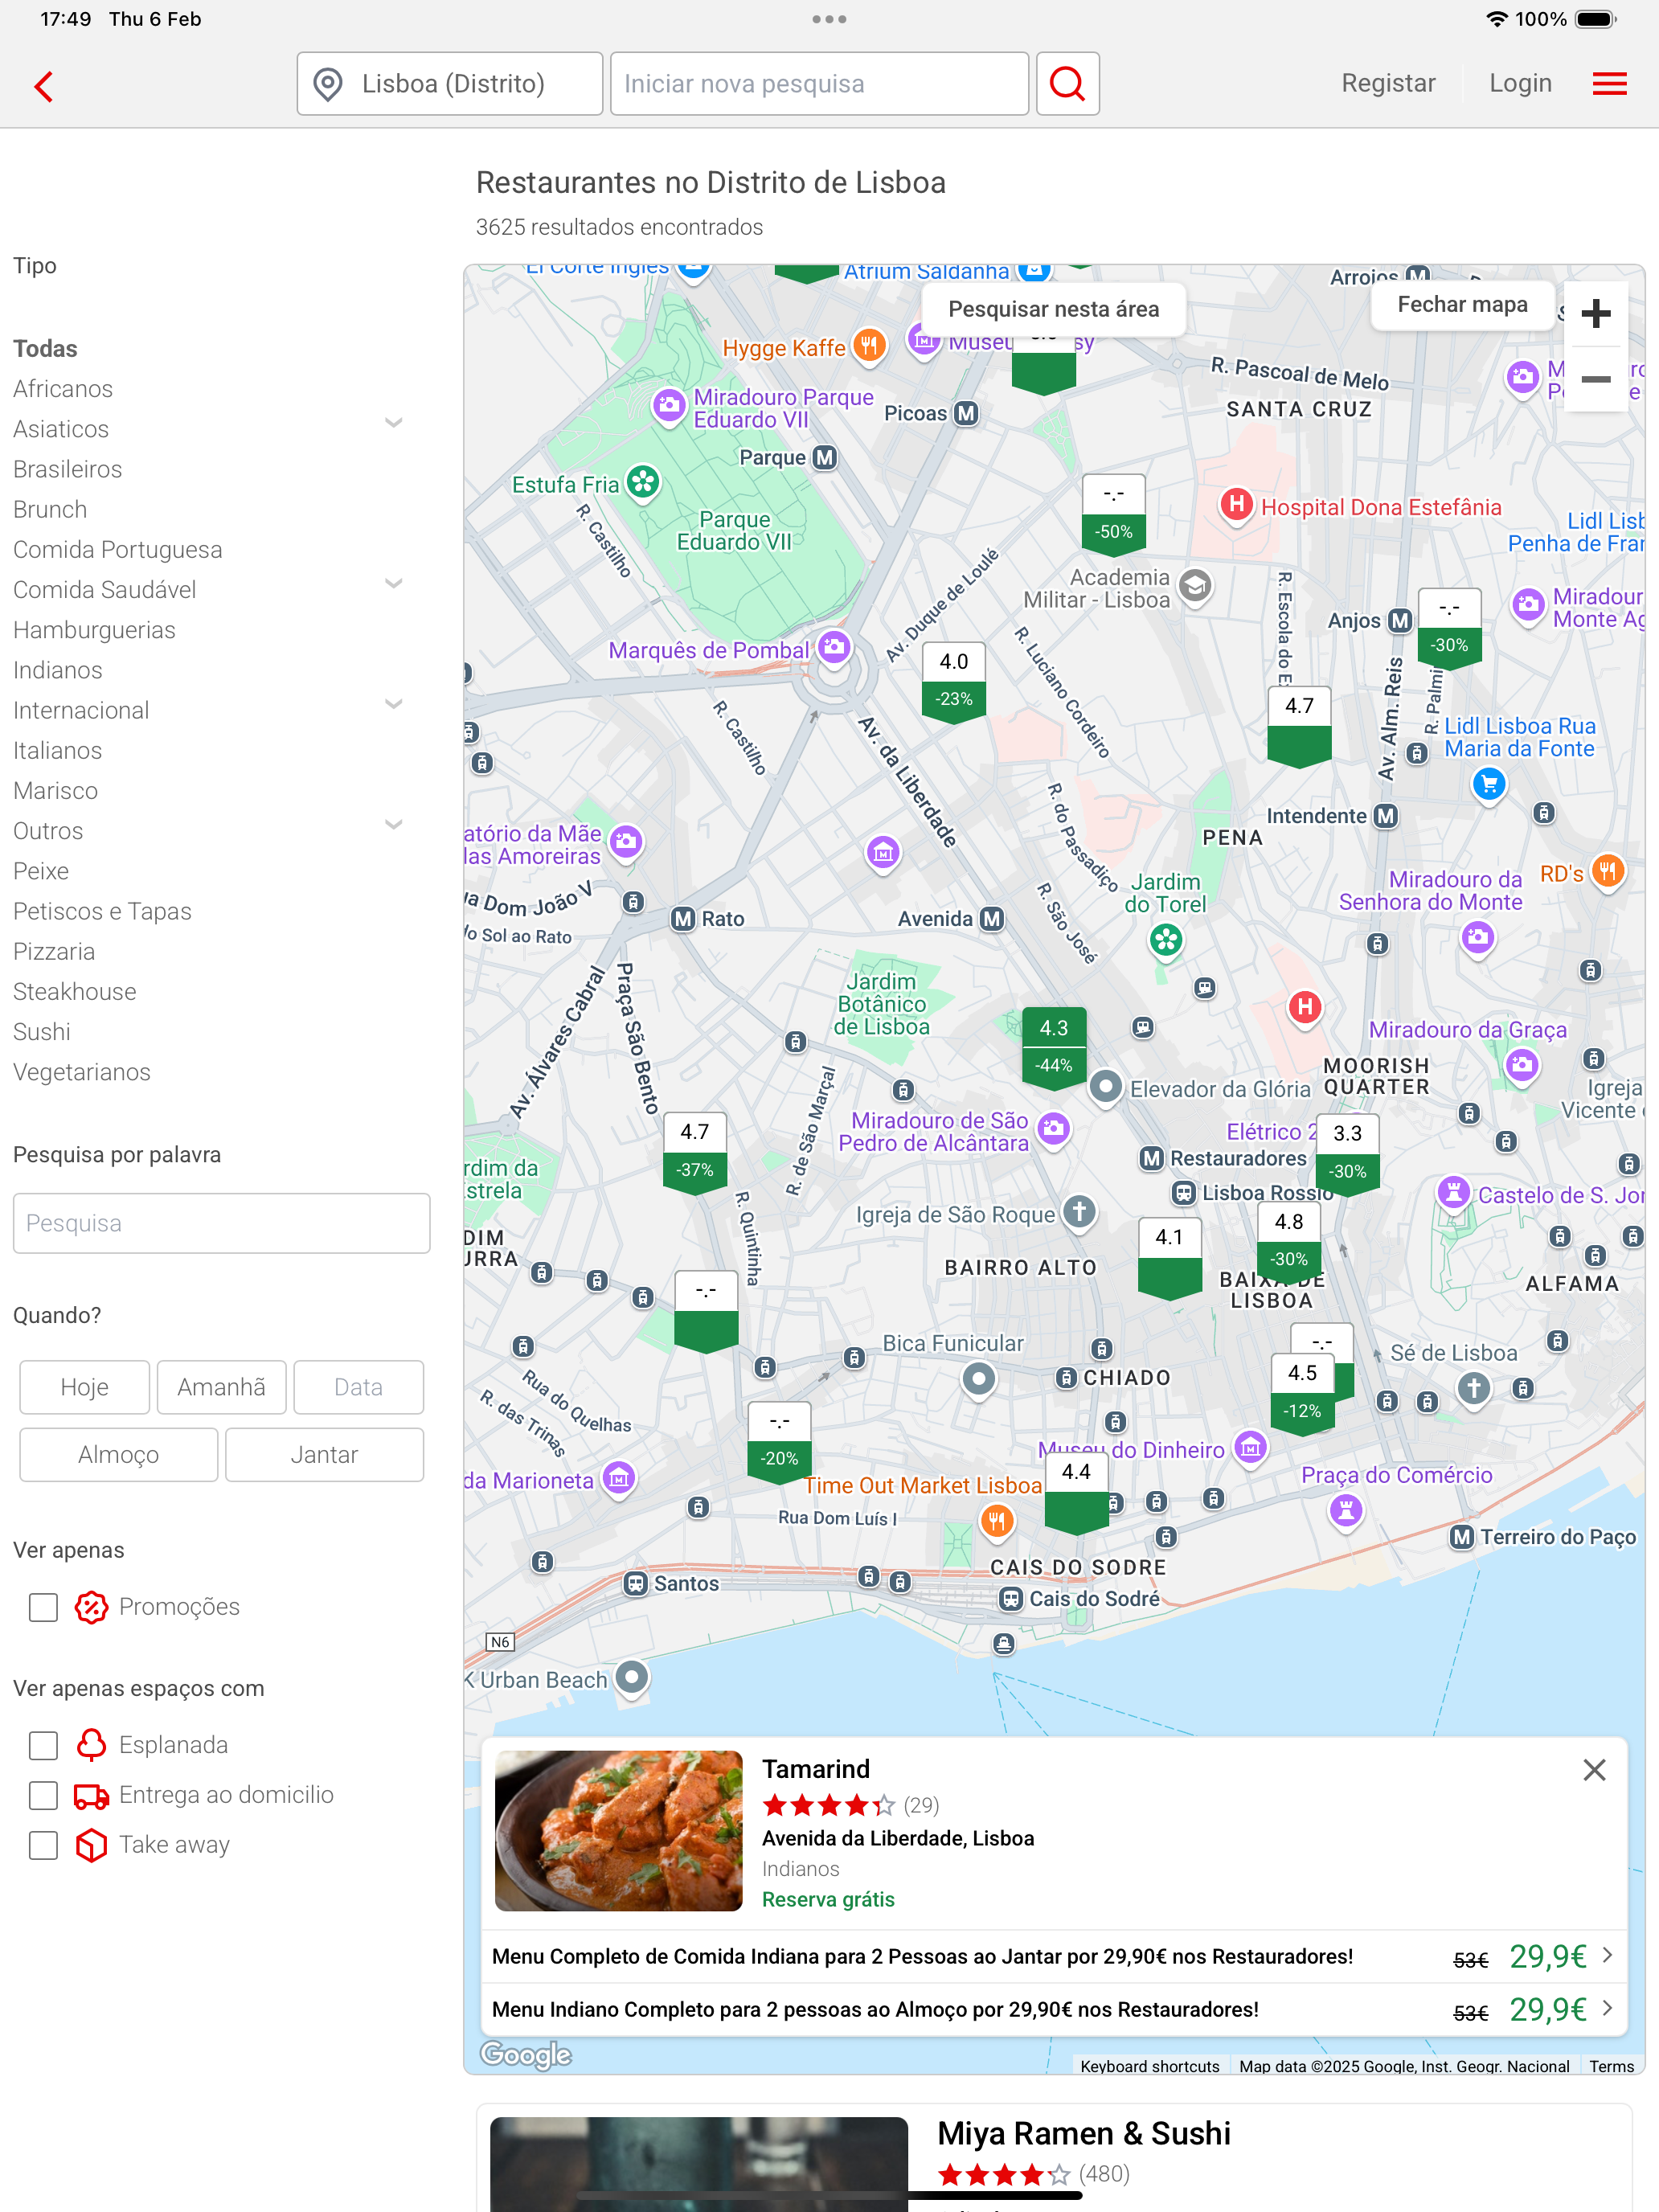Check the Esplanada filter

(x=43, y=1745)
